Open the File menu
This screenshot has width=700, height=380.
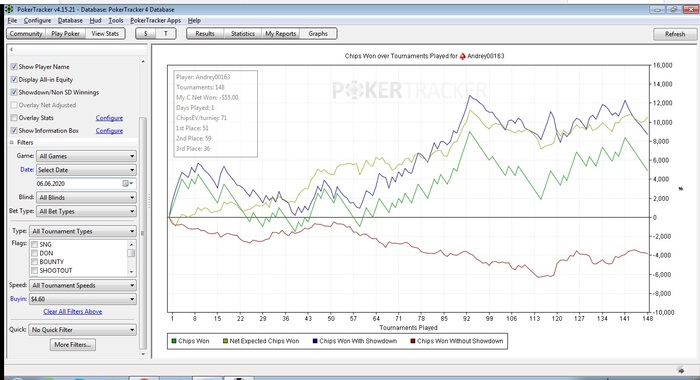point(12,21)
